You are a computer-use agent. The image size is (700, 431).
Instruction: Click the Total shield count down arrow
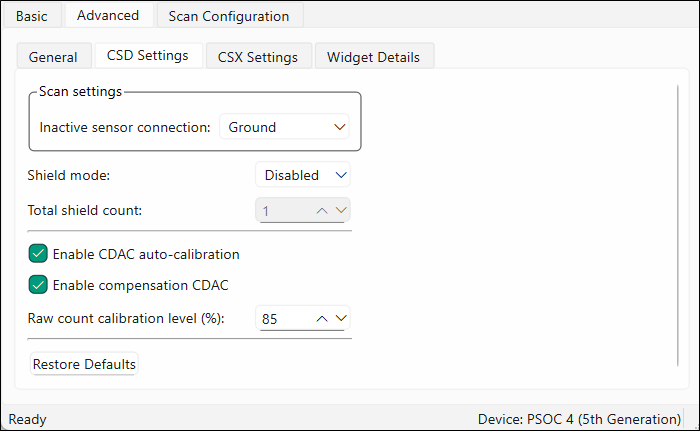340,210
